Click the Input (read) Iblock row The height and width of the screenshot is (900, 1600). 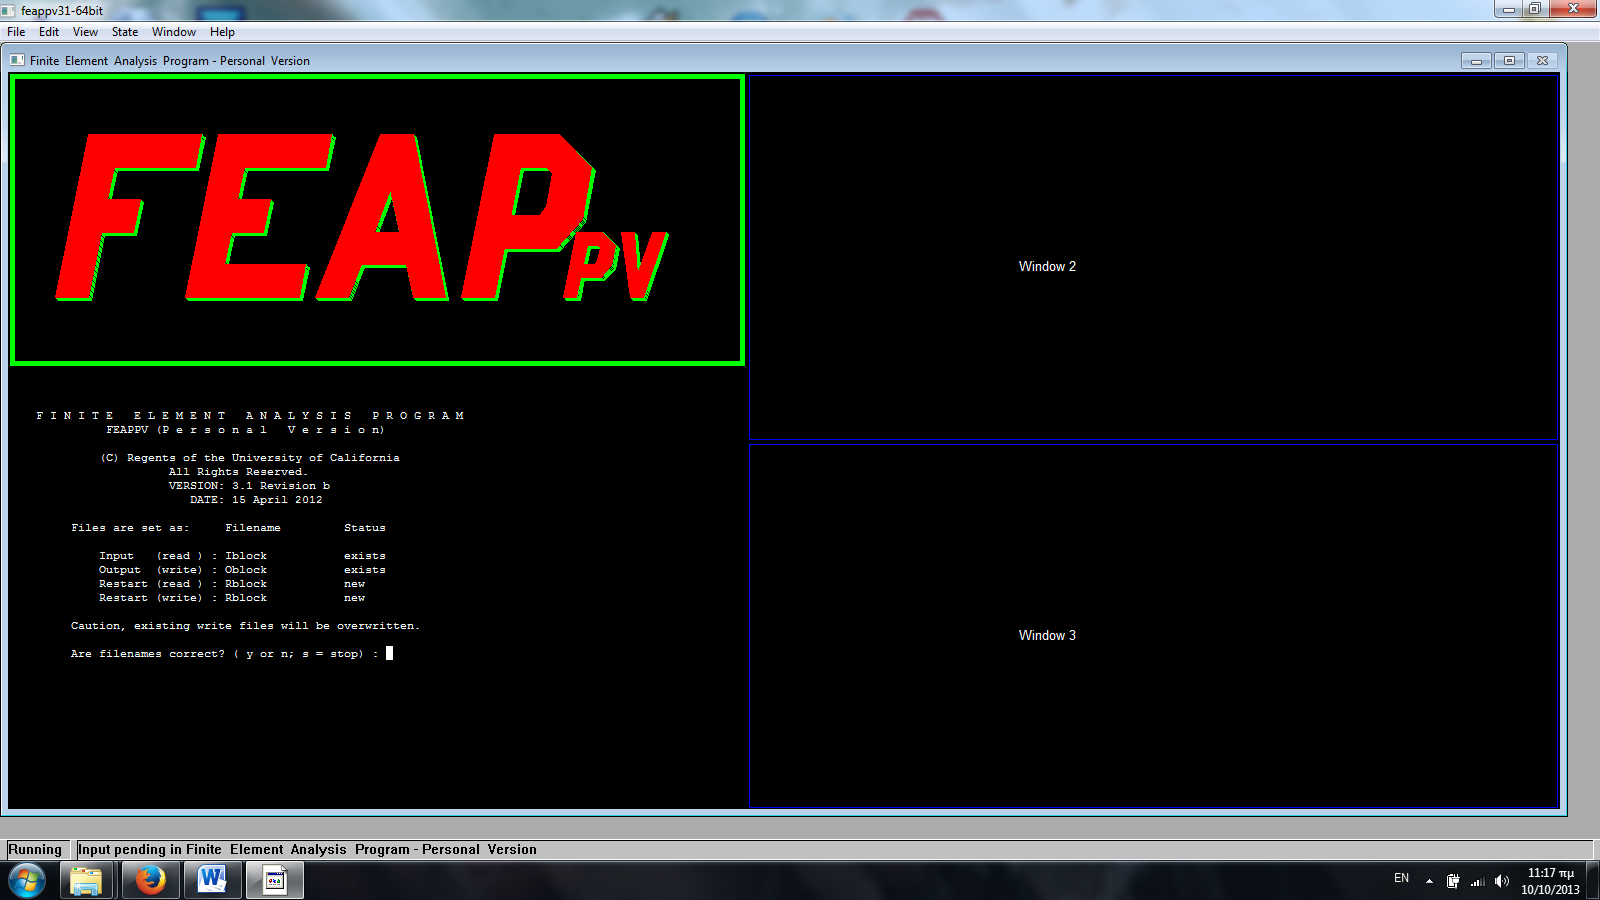pyautogui.click(x=242, y=556)
